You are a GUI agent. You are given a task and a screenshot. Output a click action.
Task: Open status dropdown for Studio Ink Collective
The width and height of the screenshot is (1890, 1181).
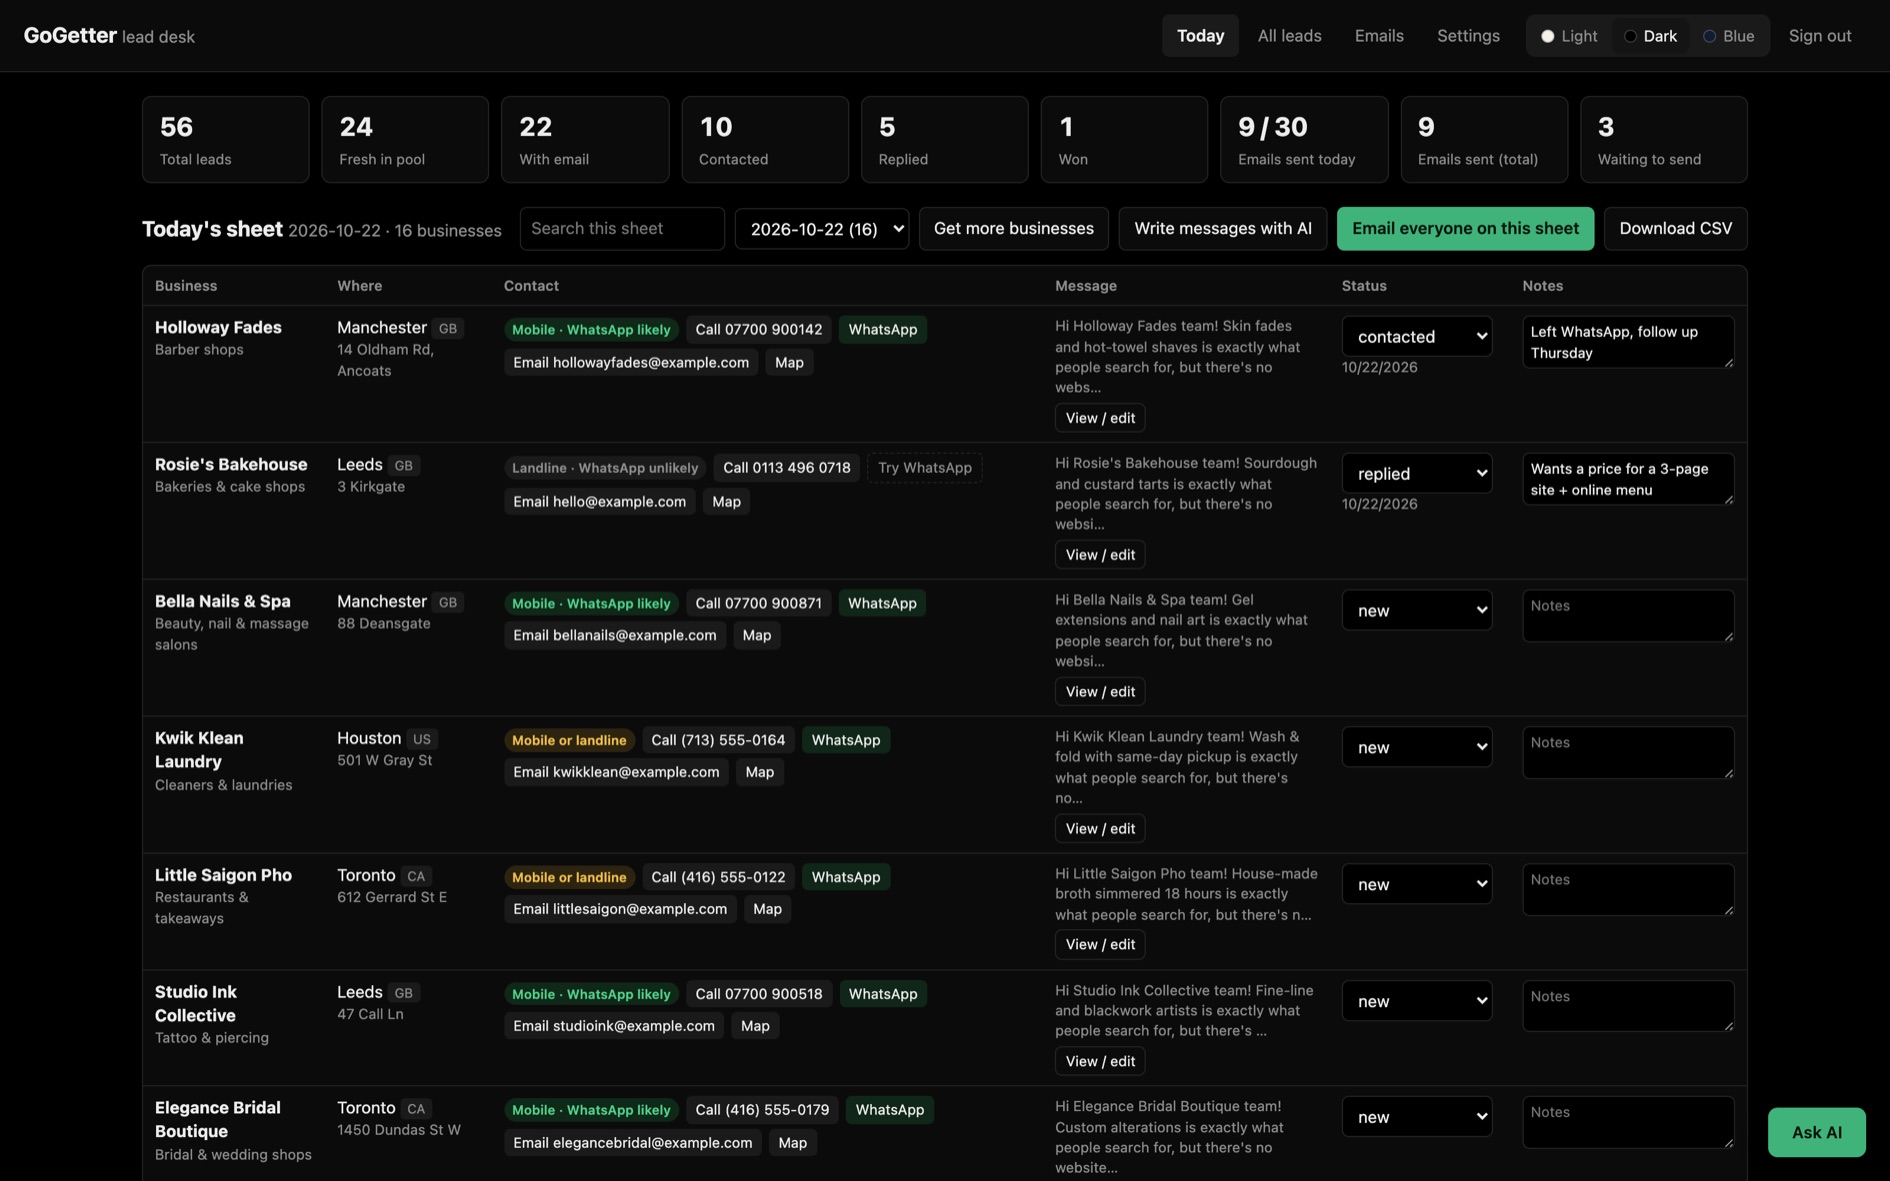coord(1416,1002)
